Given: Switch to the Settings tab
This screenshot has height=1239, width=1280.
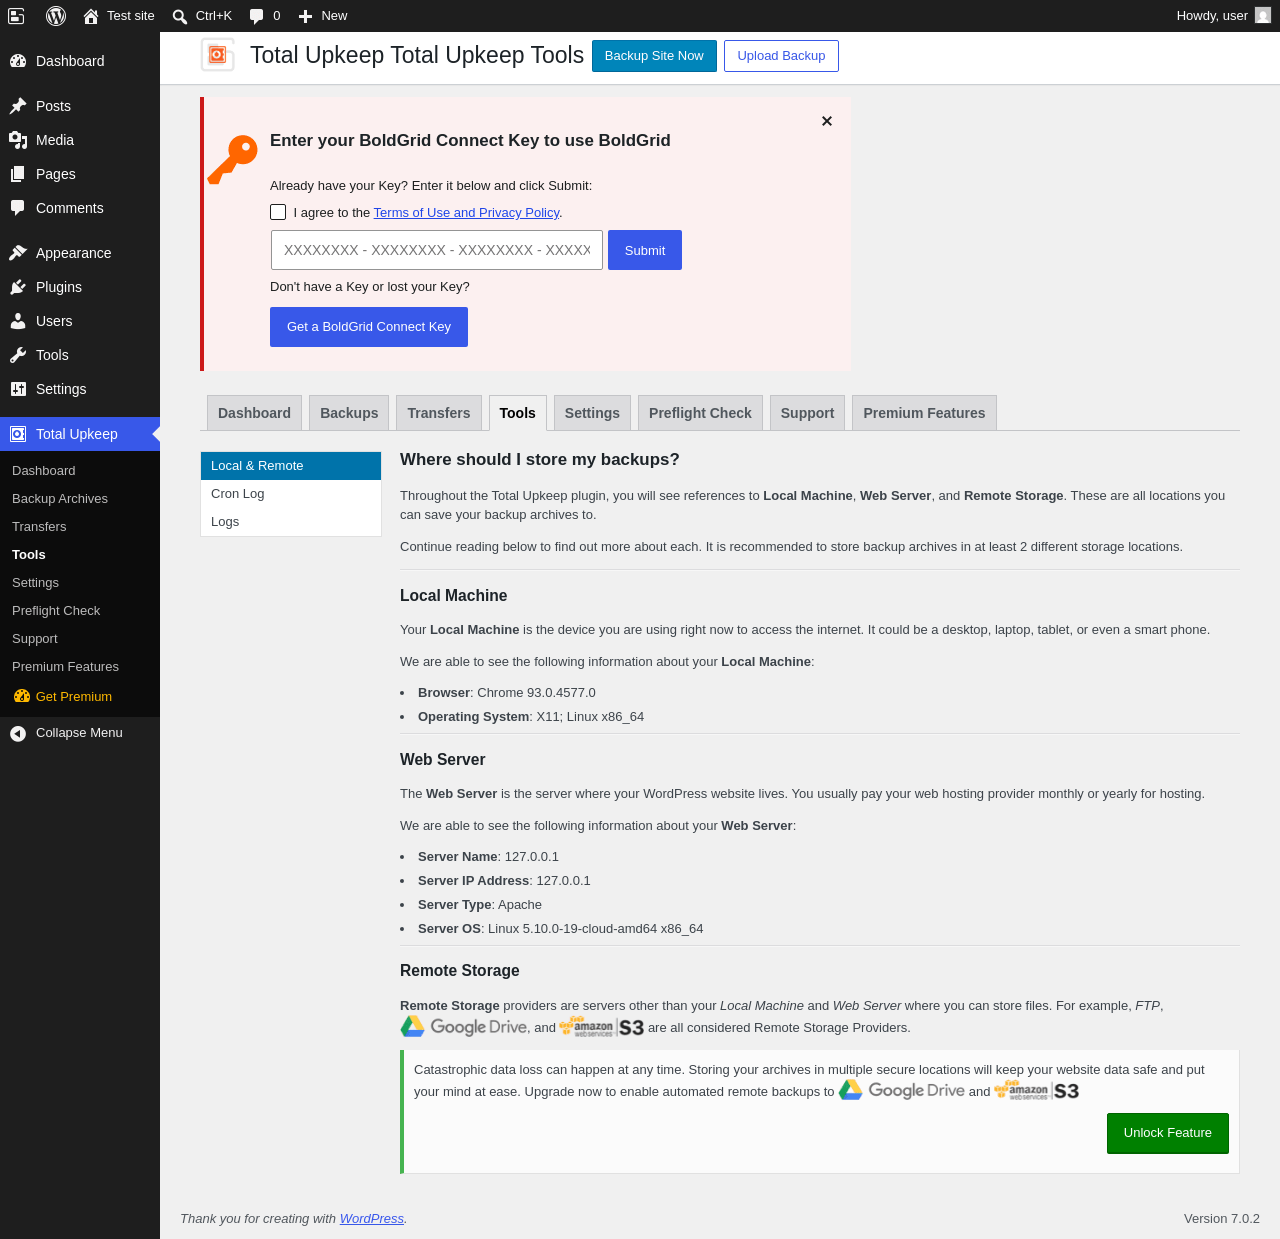Looking at the screenshot, I should click(x=592, y=413).
